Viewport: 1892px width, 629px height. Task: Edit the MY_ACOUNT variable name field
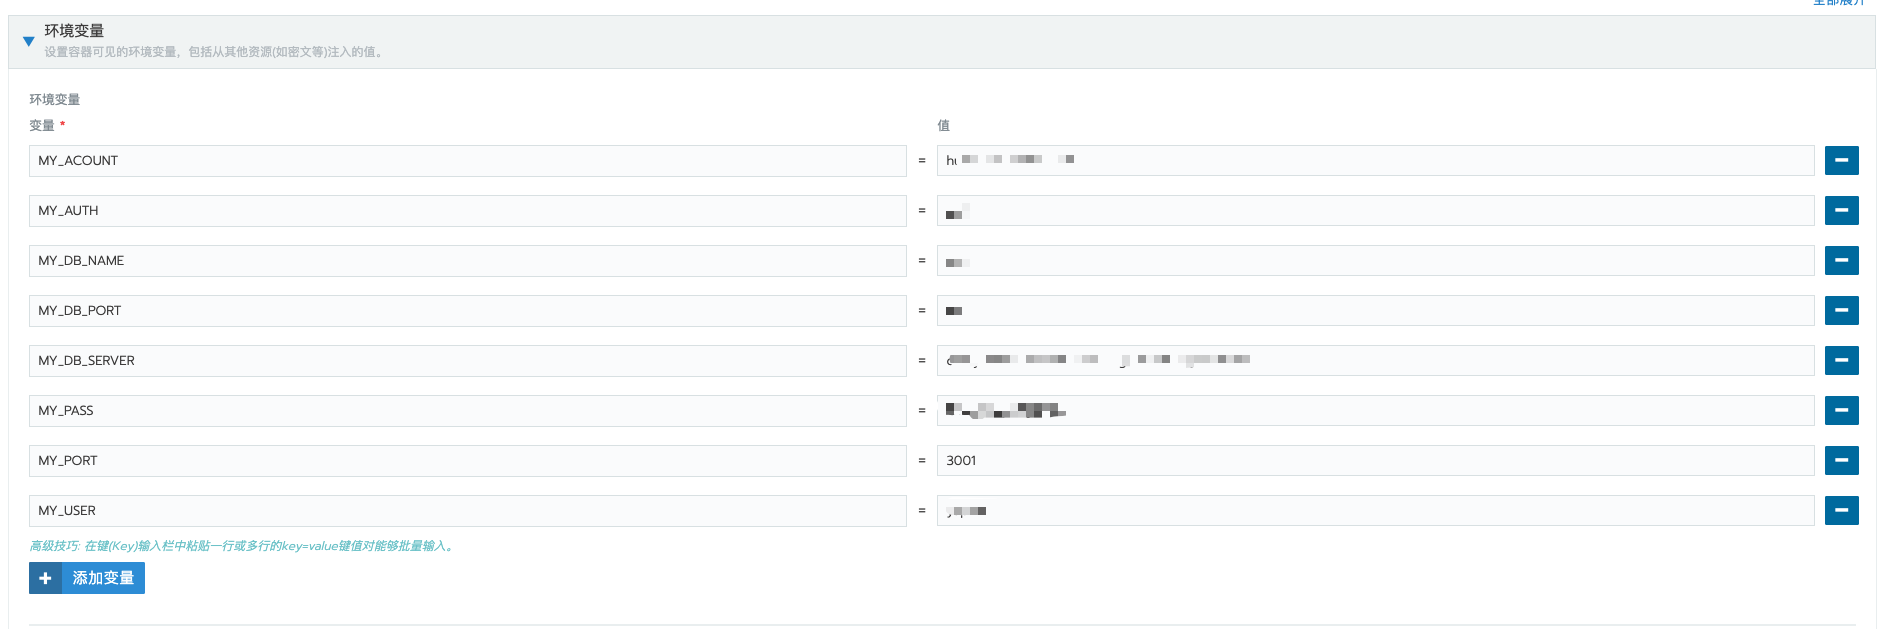(467, 160)
